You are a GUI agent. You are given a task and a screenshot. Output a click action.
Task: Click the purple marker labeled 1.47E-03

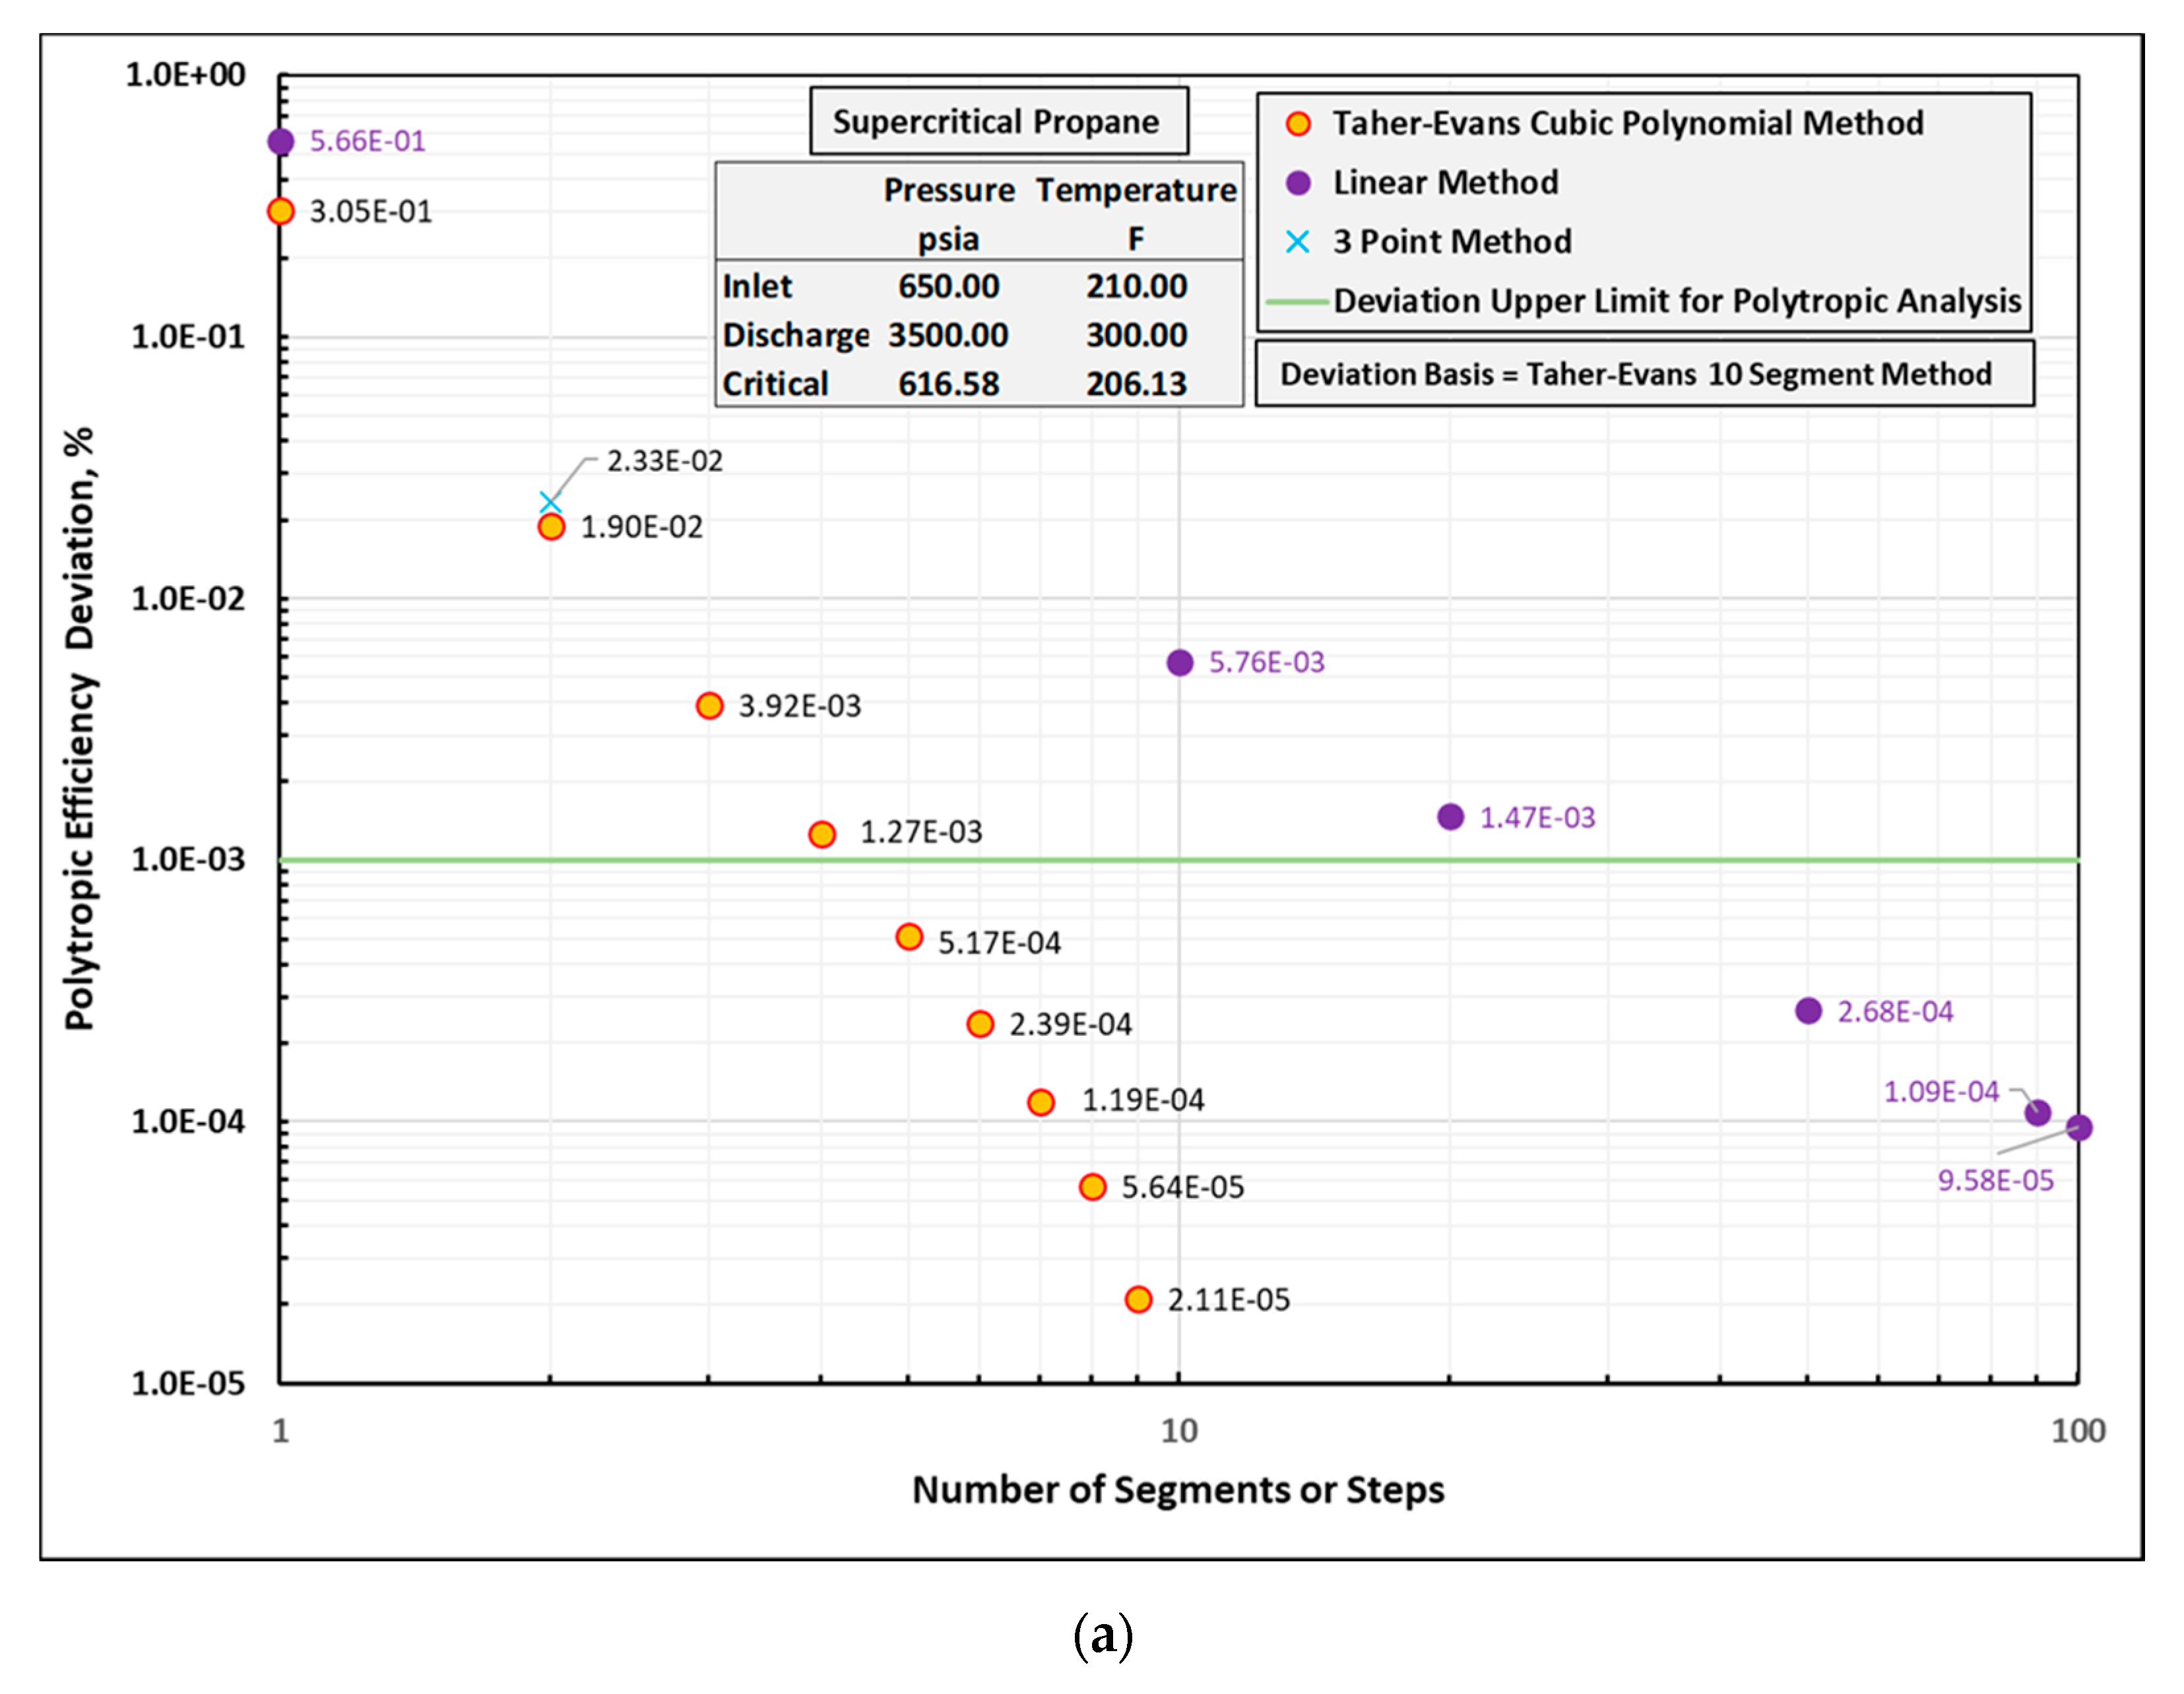pyautogui.click(x=1451, y=817)
